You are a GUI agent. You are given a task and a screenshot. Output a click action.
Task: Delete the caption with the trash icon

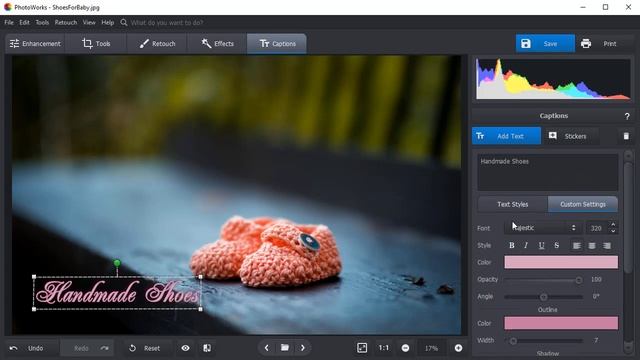coord(626,136)
